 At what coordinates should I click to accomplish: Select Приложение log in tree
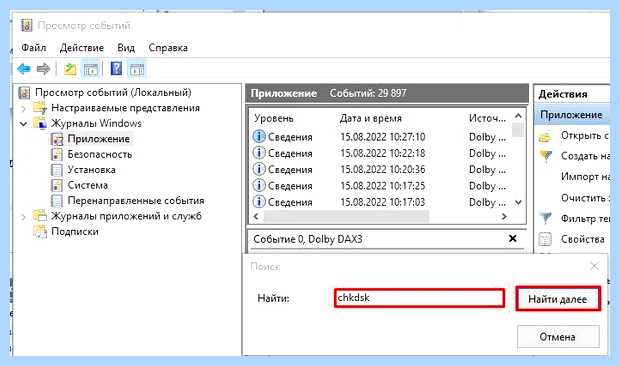click(98, 139)
